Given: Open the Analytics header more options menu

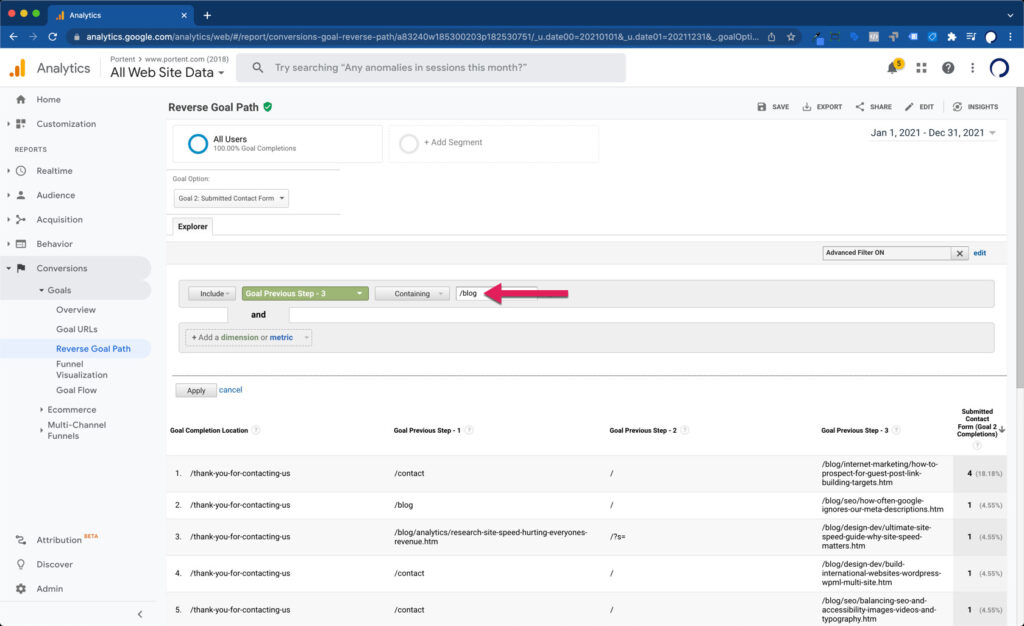Looking at the screenshot, I should [x=972, y=68].
